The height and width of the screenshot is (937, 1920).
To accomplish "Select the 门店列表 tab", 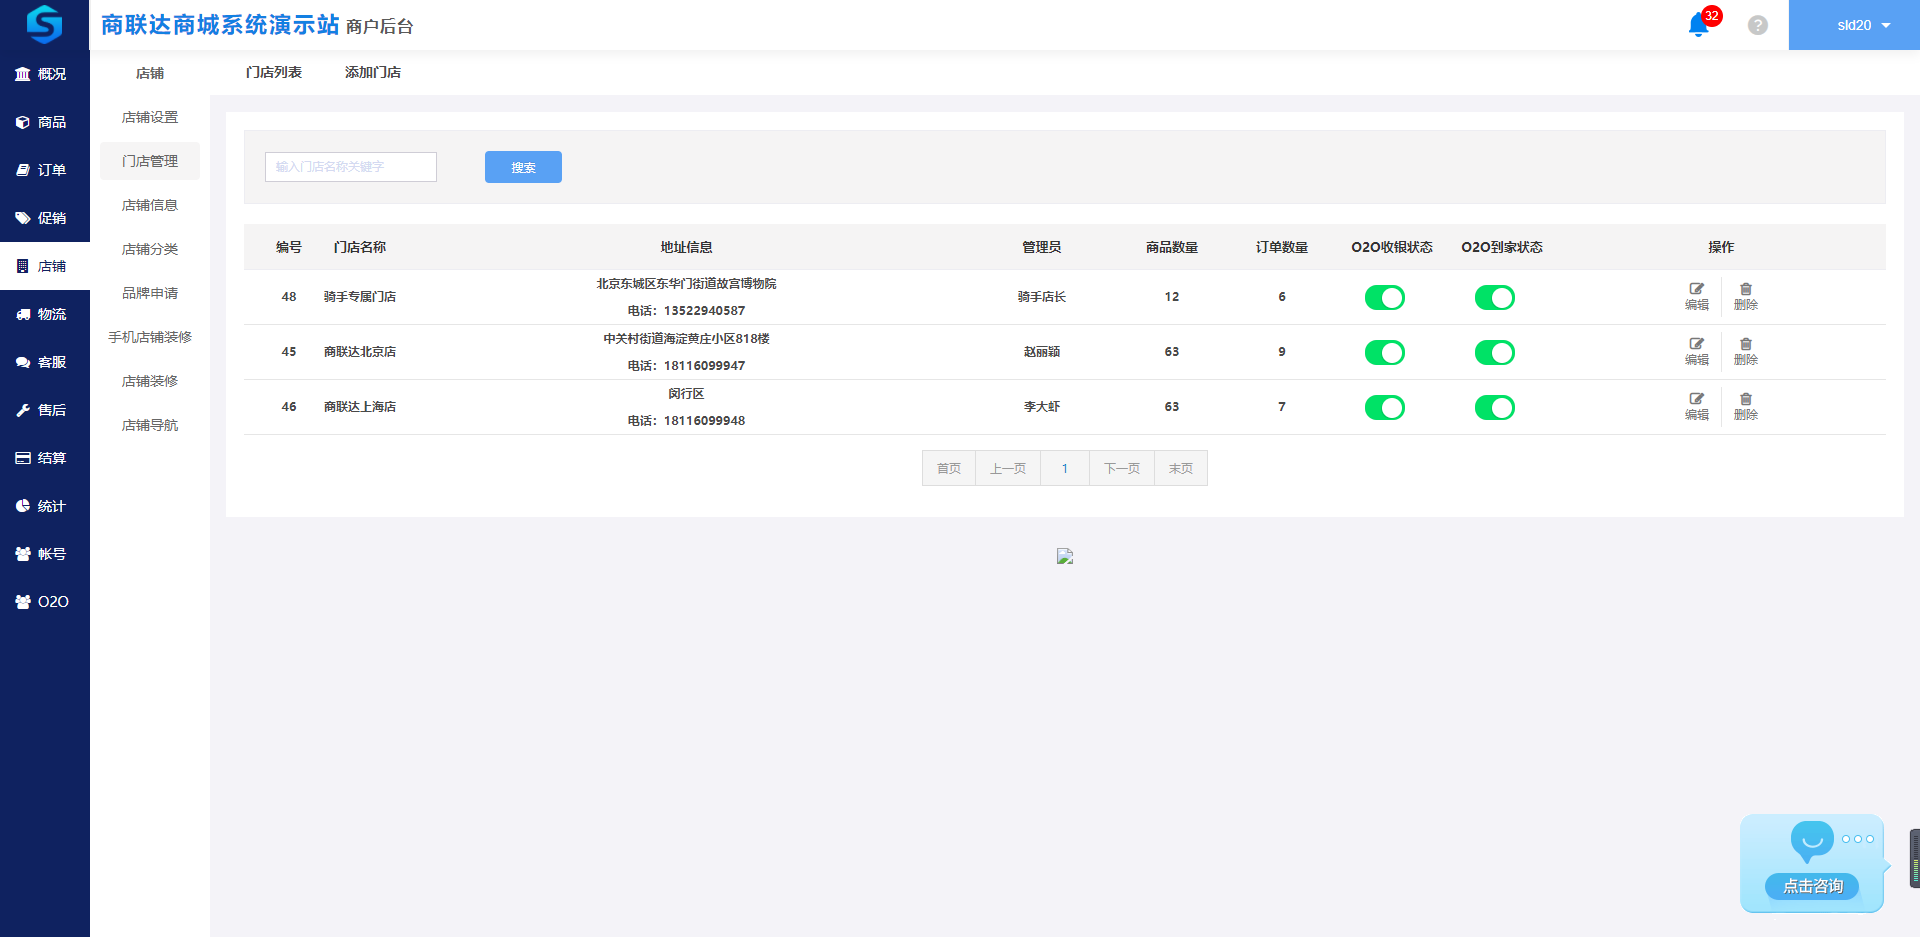I will click(x=273, y=72).
